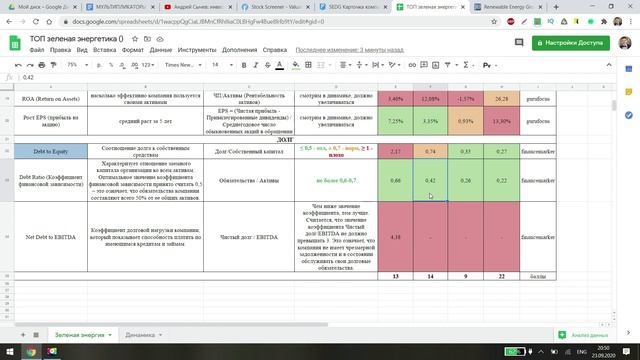Open the Tasks side panel icon
This screenshot has height=360, width=640.
(x=629, y=116)
